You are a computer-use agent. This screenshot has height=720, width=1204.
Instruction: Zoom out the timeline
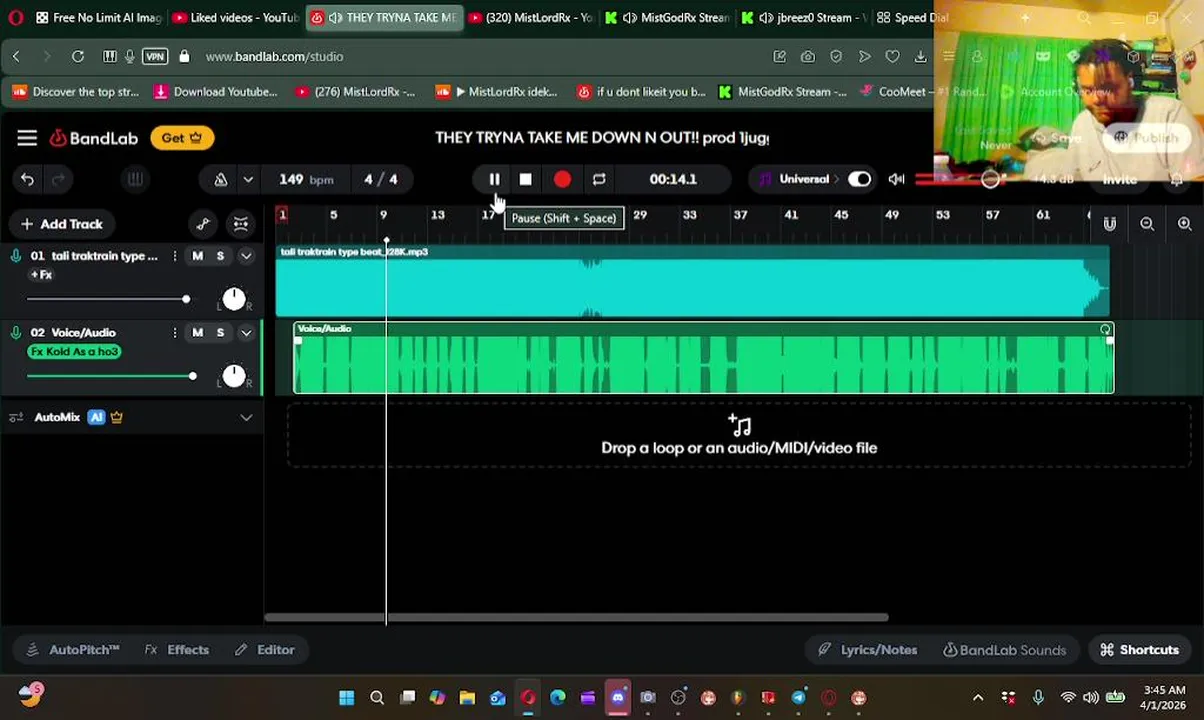pos(1147,224)
